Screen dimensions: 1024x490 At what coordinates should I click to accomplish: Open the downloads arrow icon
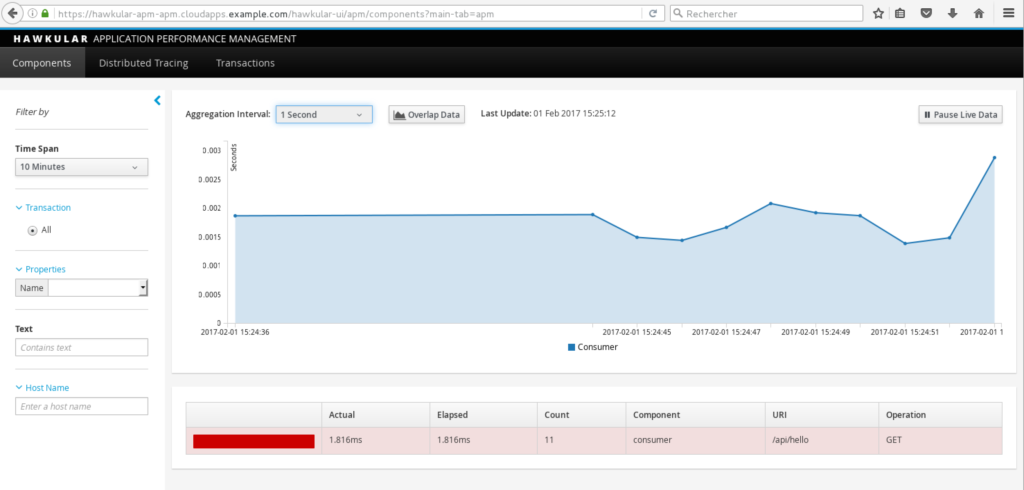click(x=952, y=13)
